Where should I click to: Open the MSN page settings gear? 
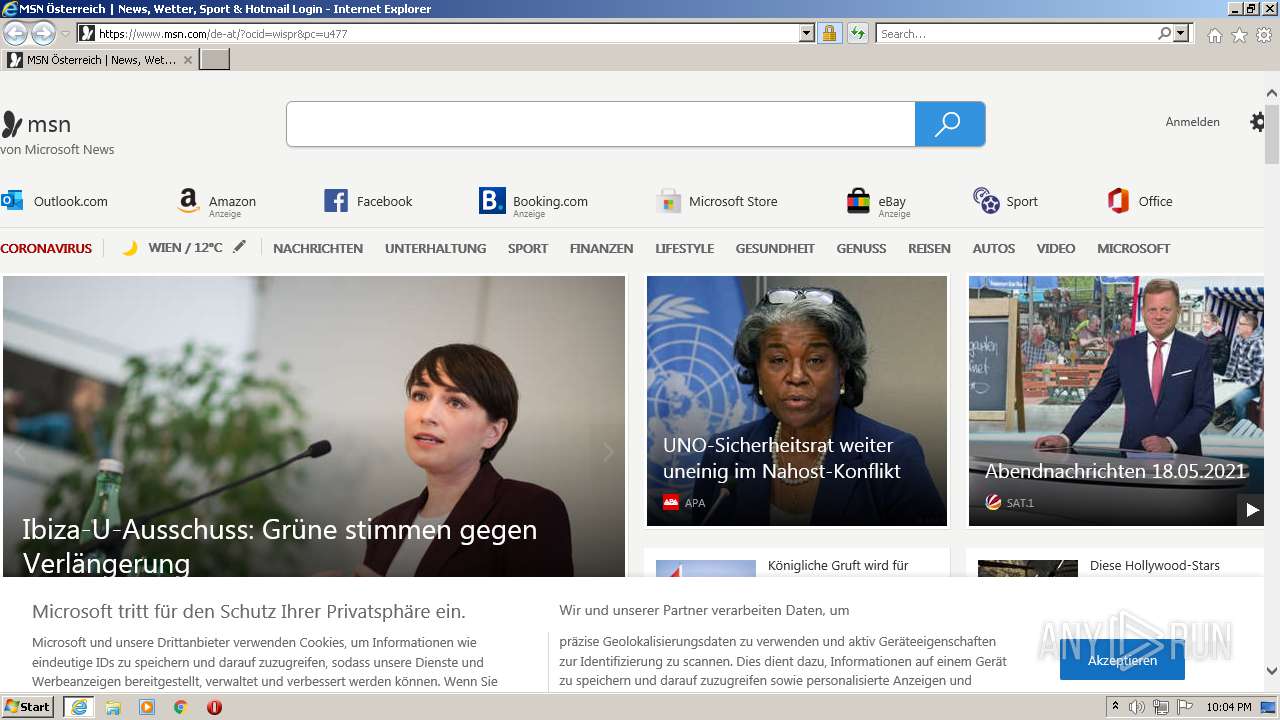1258,122
